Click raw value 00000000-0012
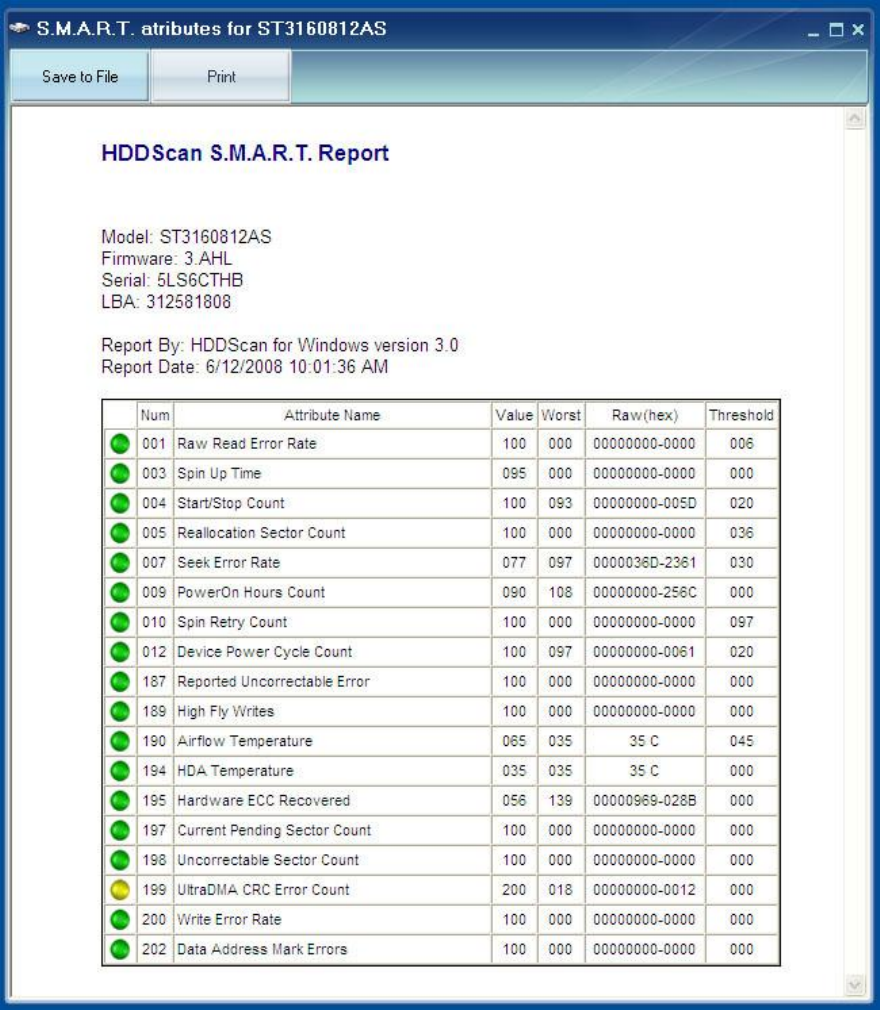The width and height of the screenshot is (880, 1010). (645, 890)
